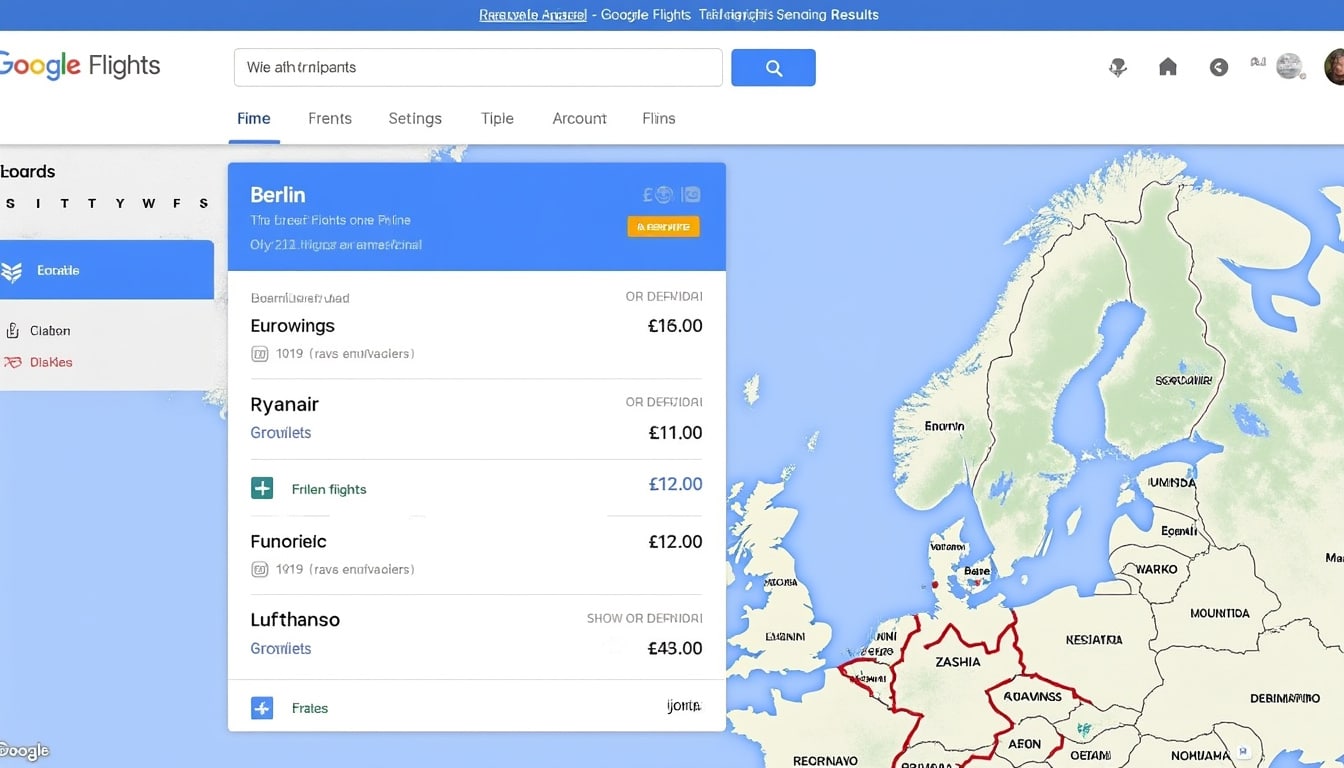
Task: Click the Claibon lock icon in sidebar
Action: tap(12, 330)
